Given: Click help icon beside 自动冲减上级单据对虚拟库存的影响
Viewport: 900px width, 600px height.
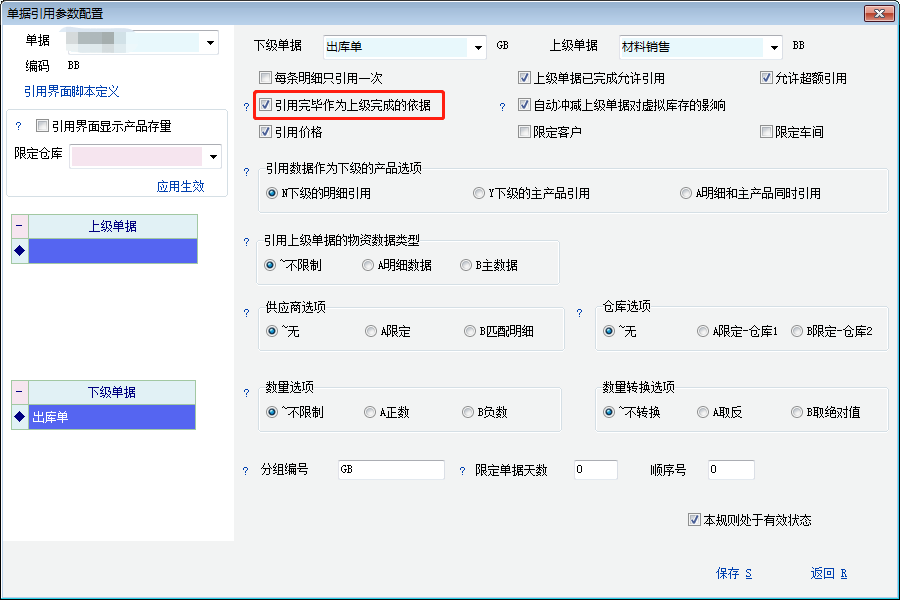Looking at the screenshot, I should (x=502, y=106).
